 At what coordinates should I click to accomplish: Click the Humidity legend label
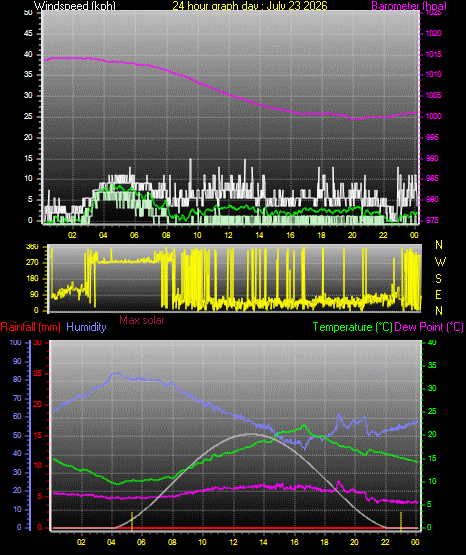click(86, 327)
